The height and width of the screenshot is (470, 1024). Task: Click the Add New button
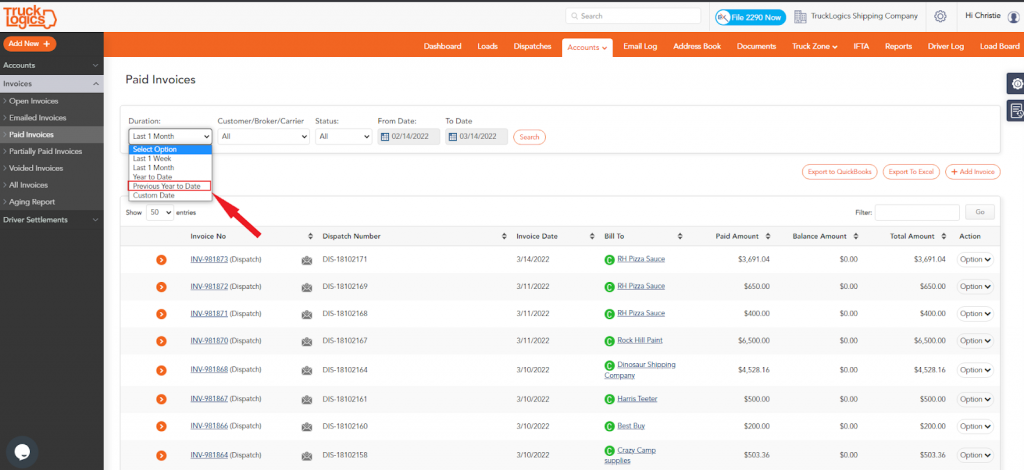coord(29,44)
